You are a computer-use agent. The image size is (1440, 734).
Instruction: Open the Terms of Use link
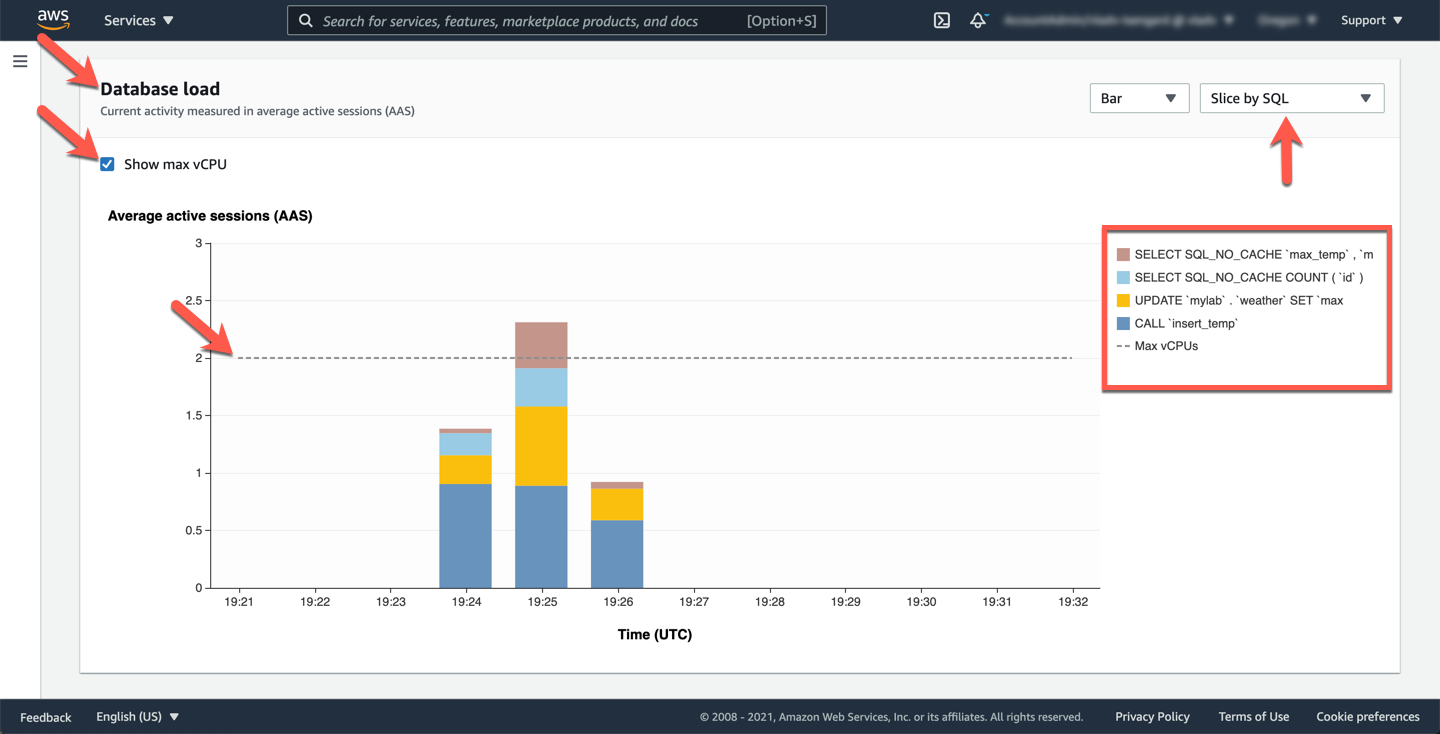(1253, 717)
